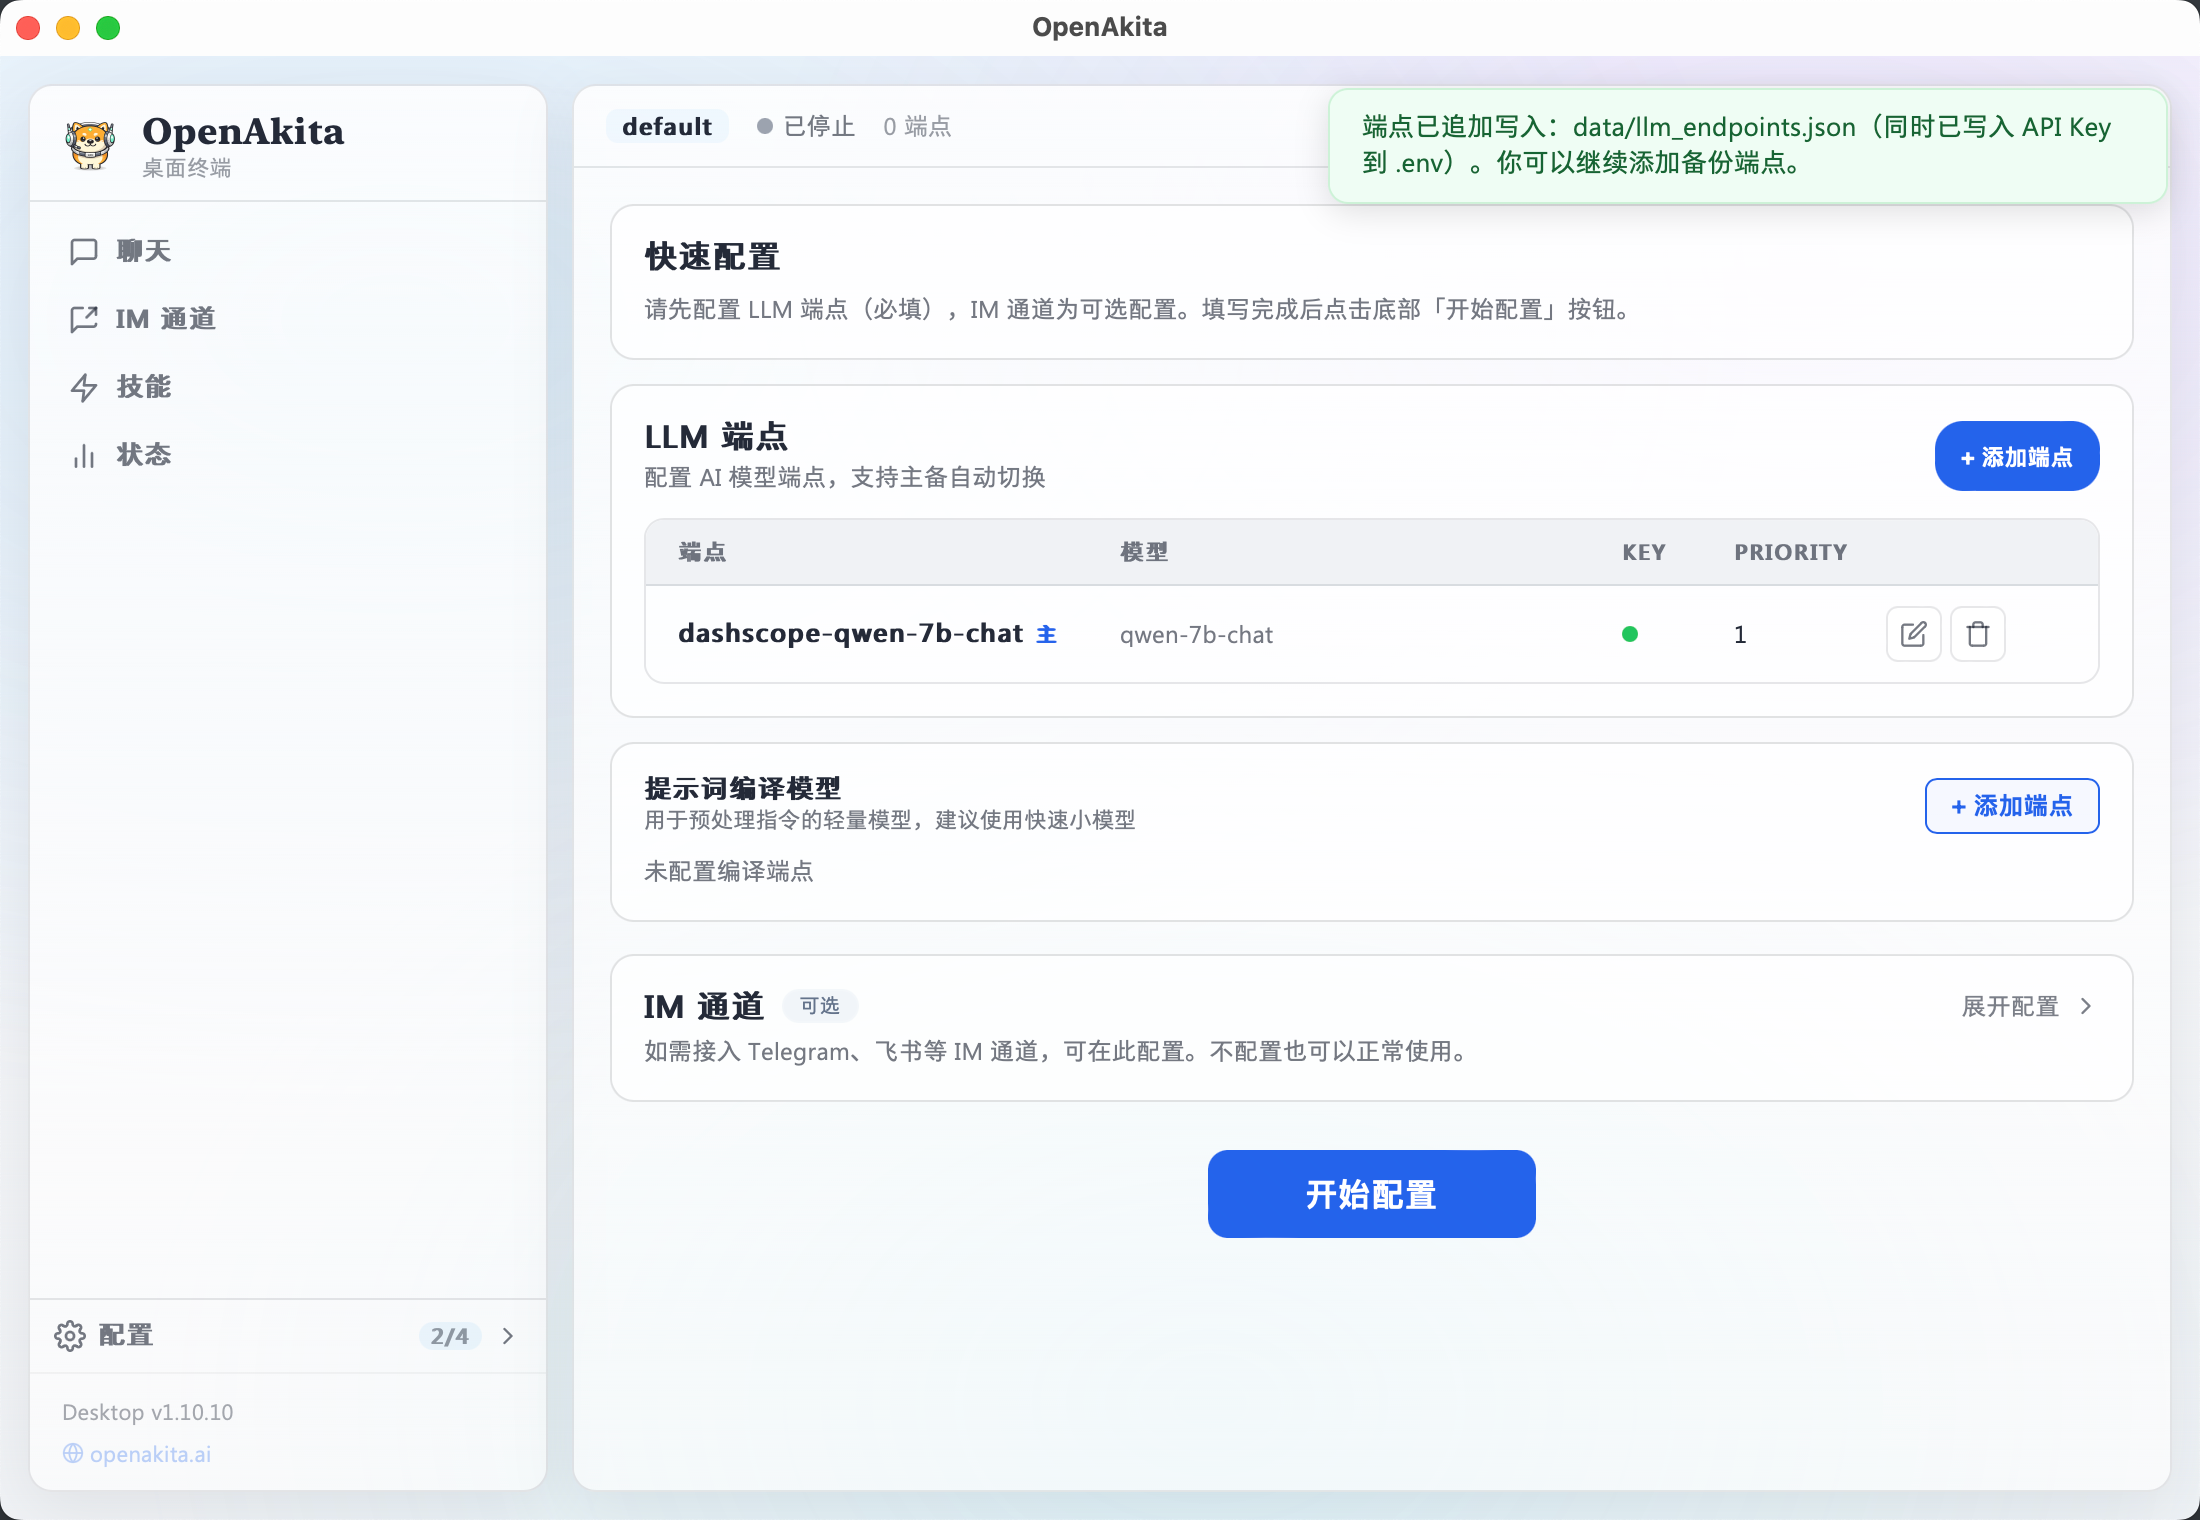
Task: Open the openakita.ai website link
Action: pos(148,1454)
